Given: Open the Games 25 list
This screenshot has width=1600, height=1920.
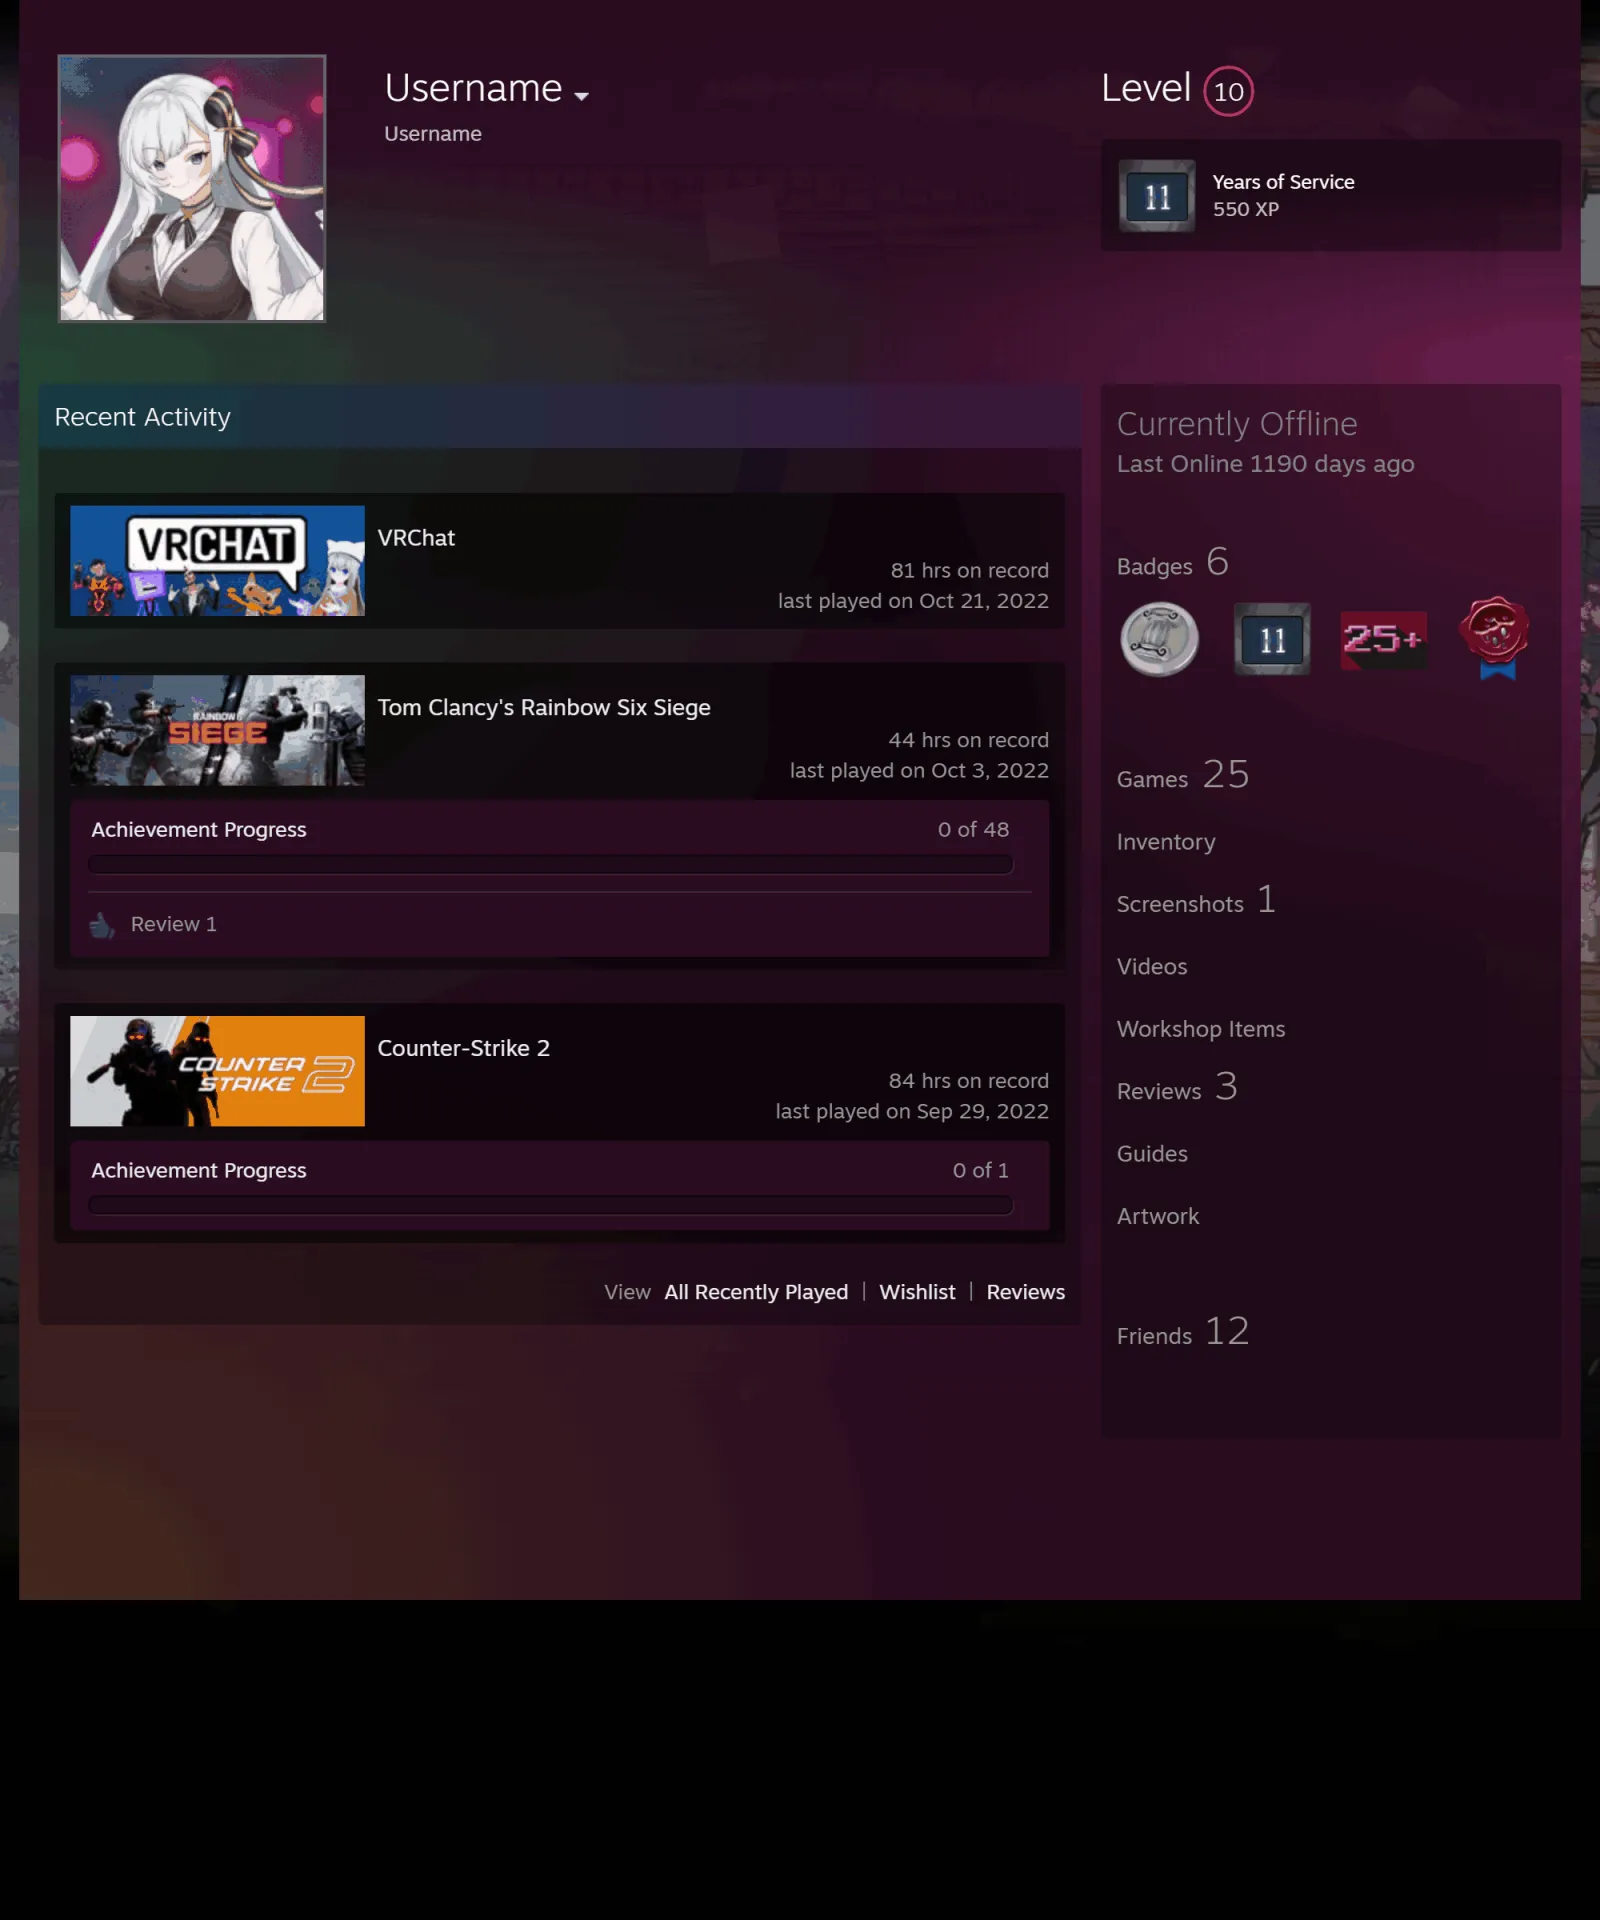Looking at the screenshot, I should point(1183,775).
